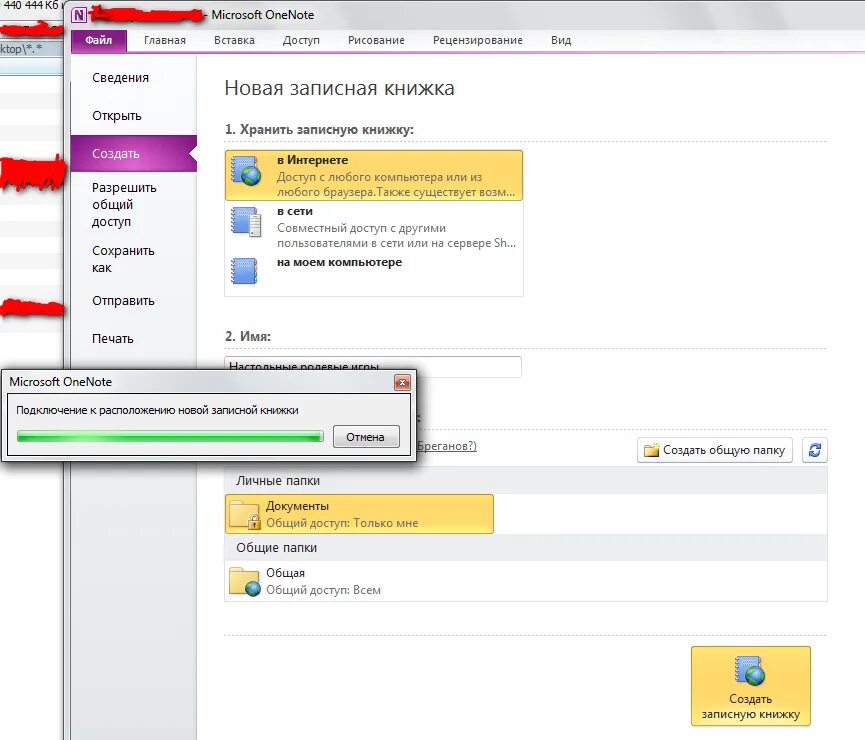Click 'Общий доступ: Только мне' text

click(x=342, y=523)
